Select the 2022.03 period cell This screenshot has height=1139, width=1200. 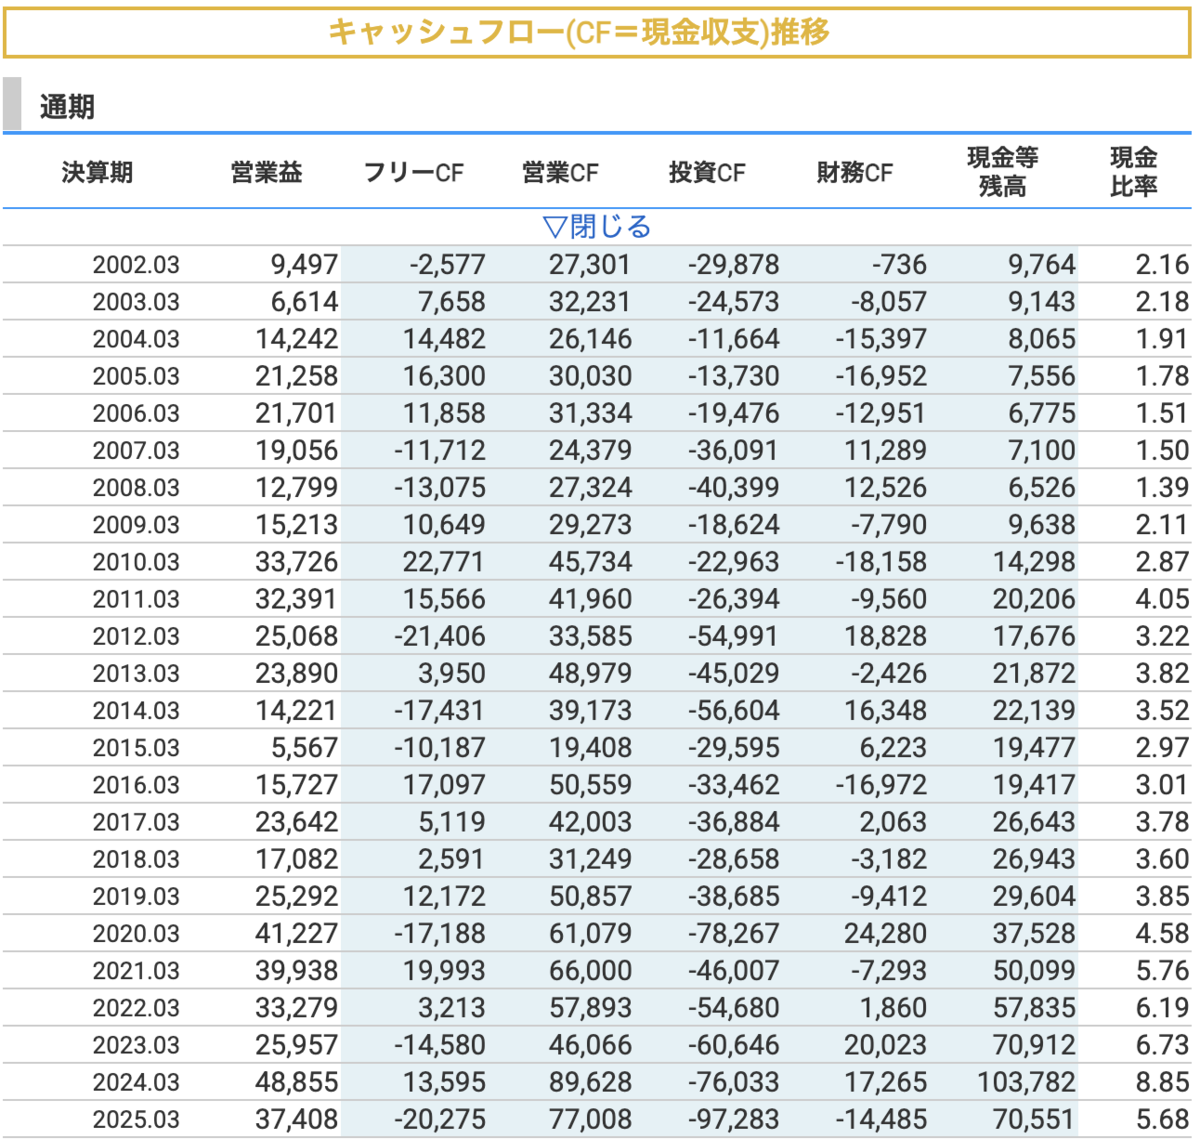click(136, 1008)
